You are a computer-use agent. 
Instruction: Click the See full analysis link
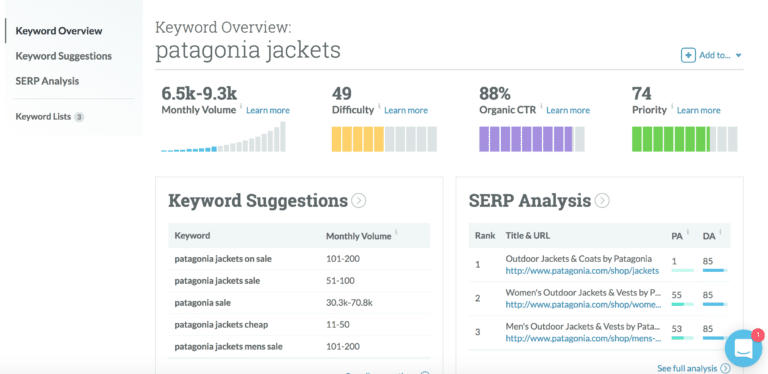point(687,368)
